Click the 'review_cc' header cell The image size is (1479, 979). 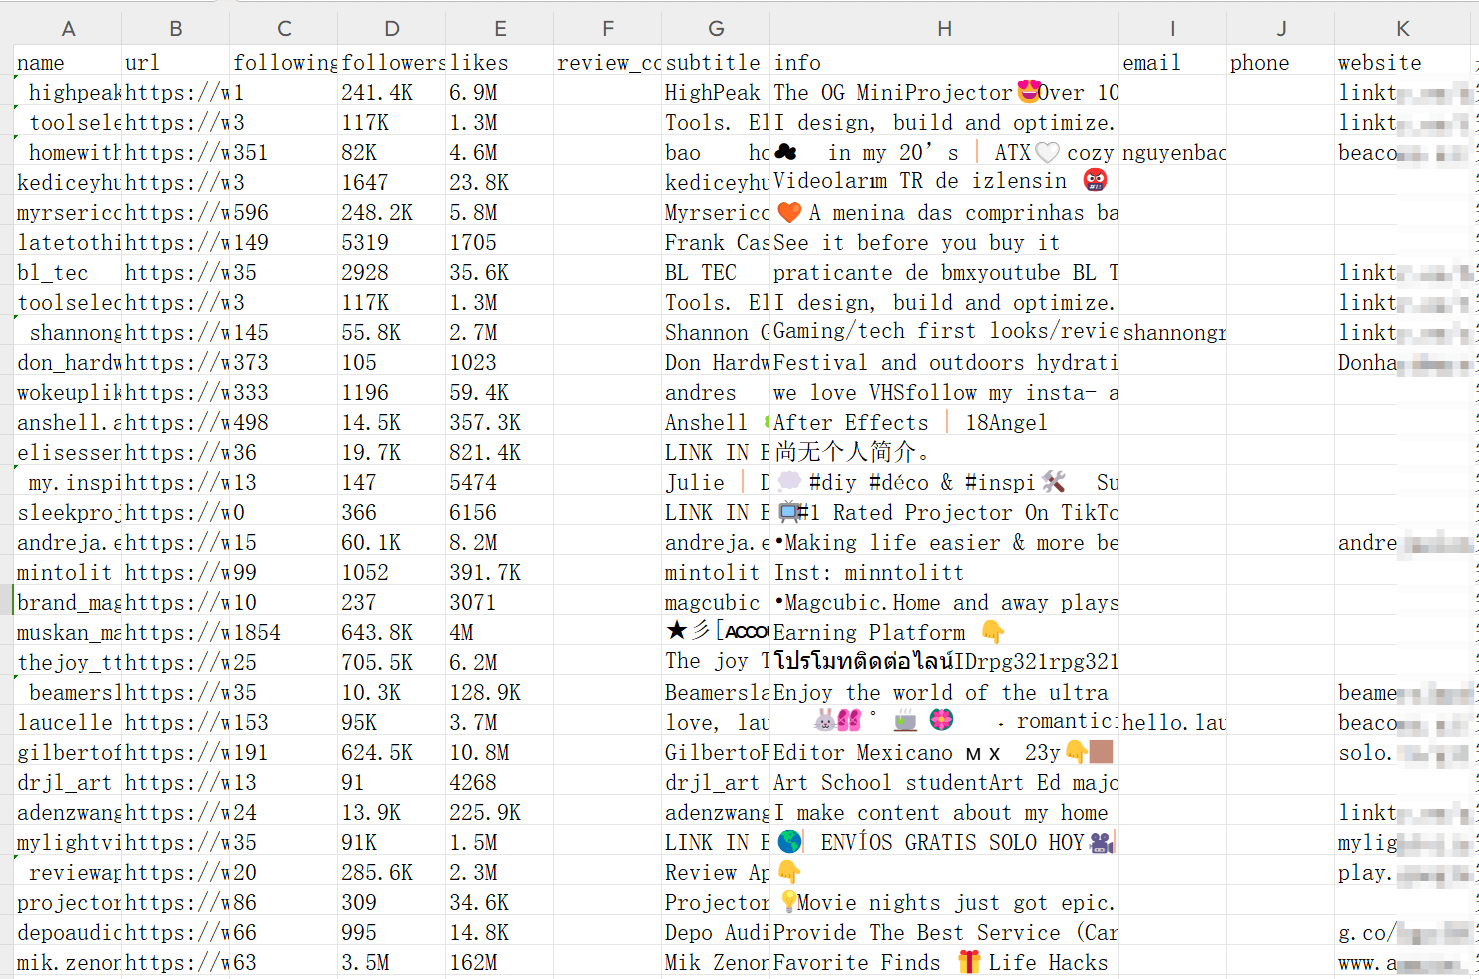pos(608,62)
